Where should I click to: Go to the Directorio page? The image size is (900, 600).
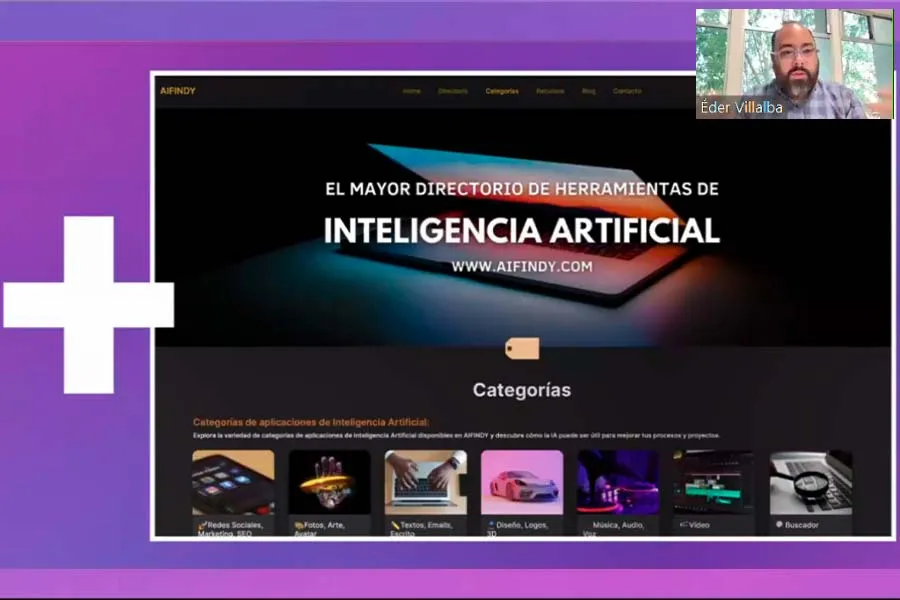click(452, 91)
